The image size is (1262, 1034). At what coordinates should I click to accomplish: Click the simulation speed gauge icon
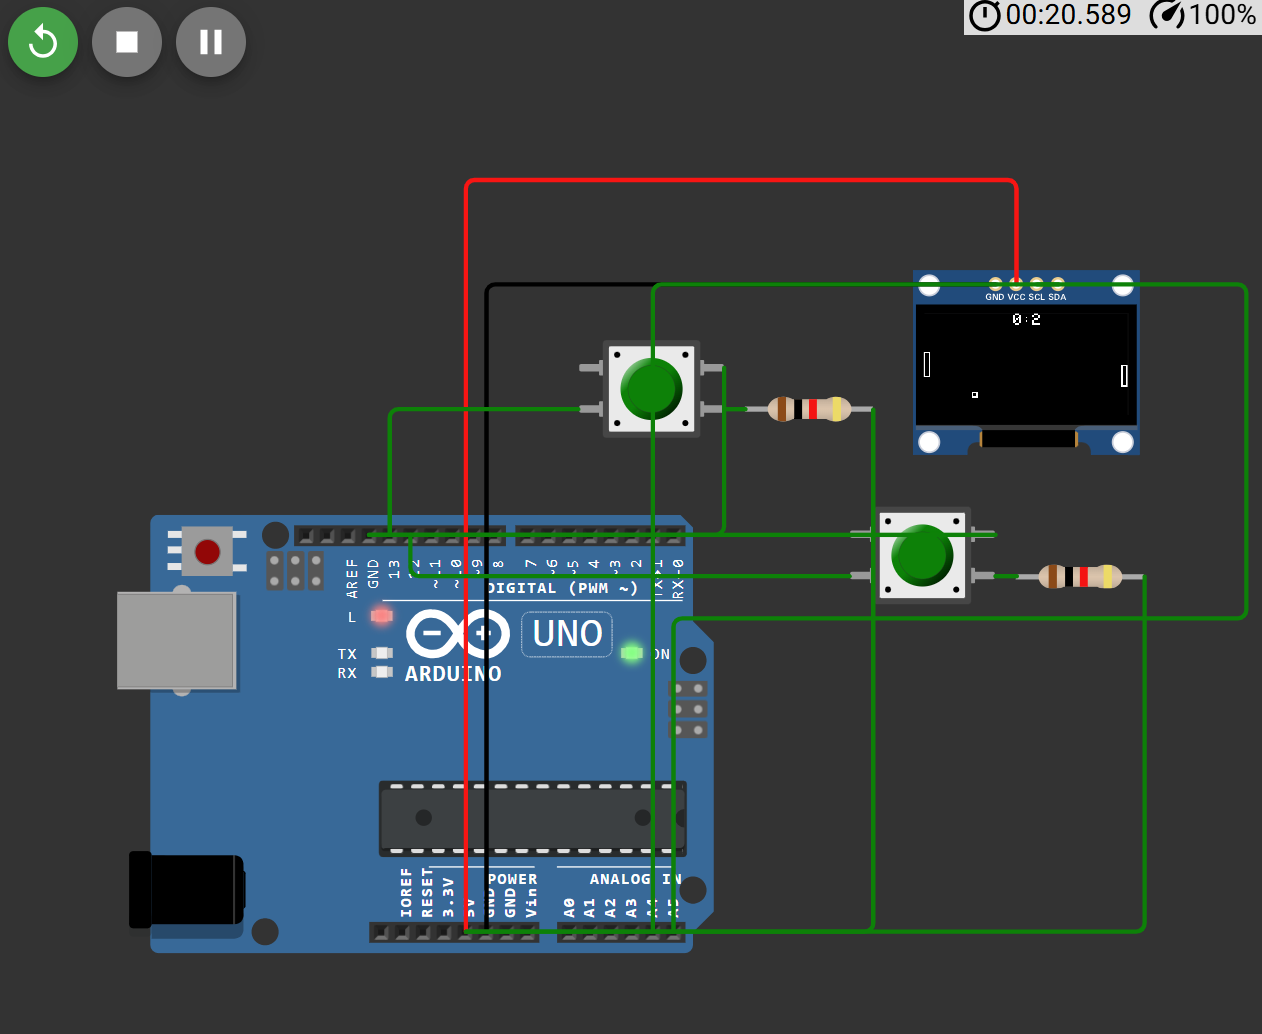click(1167, 15)
